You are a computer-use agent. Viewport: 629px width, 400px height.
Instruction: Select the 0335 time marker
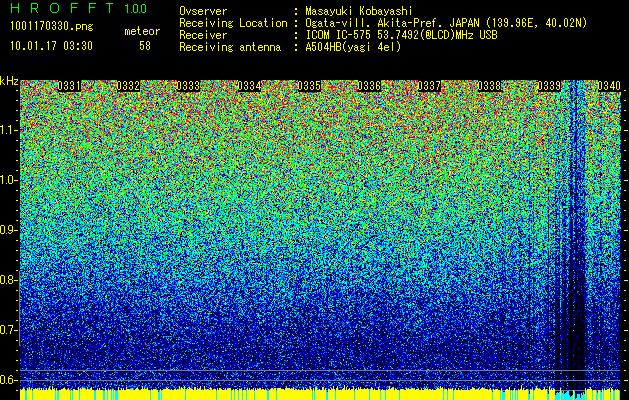point(309,86)
